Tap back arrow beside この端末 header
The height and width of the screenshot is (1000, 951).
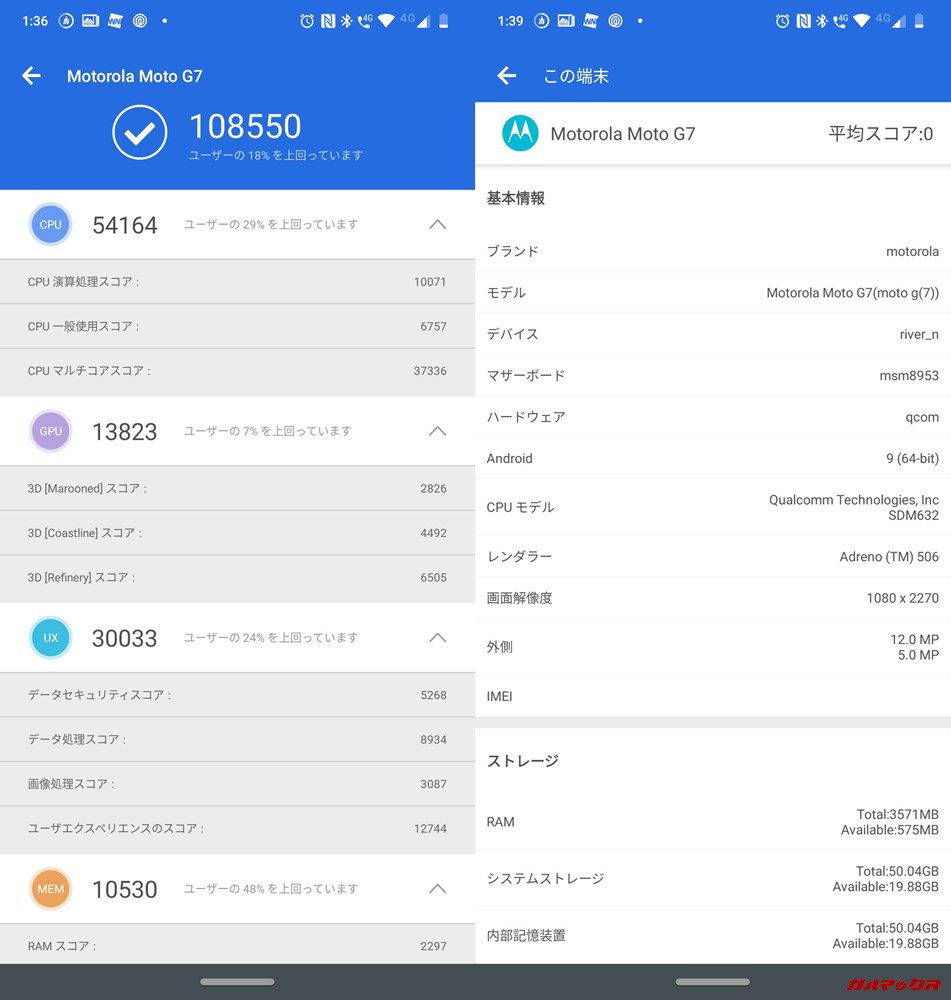click(506, 75)
